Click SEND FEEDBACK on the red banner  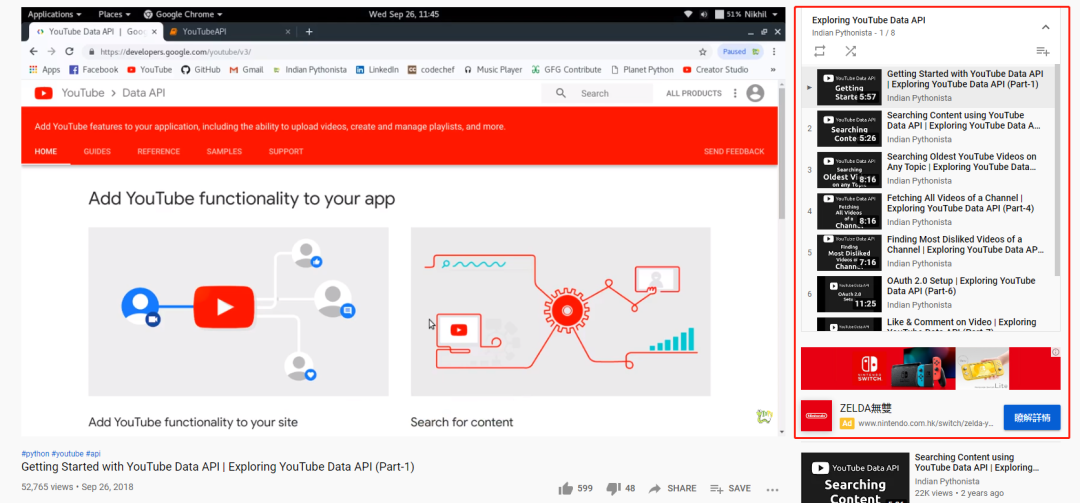pyautogui.click(x=734, y=152)
